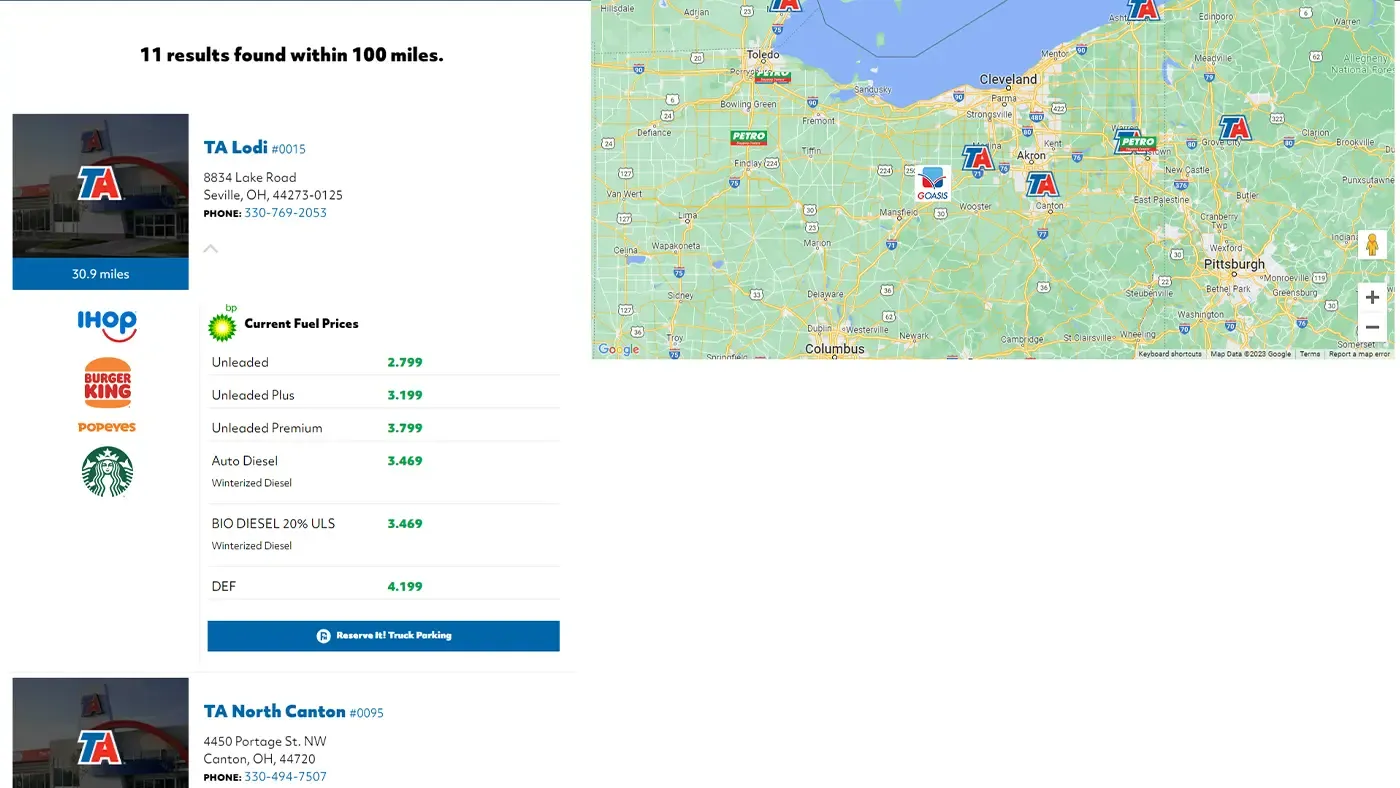Click the Columbus city label on map

(x=835, y=349)
